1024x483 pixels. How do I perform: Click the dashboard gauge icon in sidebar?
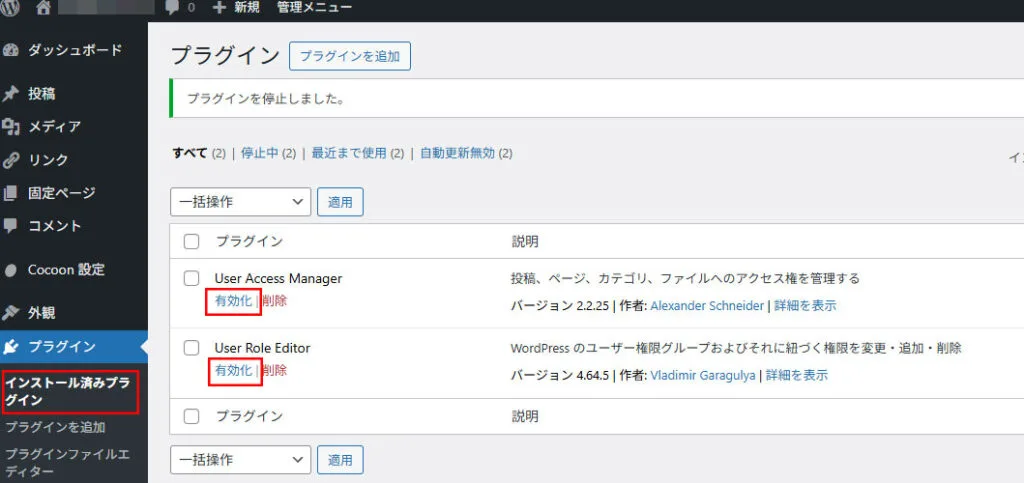pyautogui.click(x=12, y=50)
